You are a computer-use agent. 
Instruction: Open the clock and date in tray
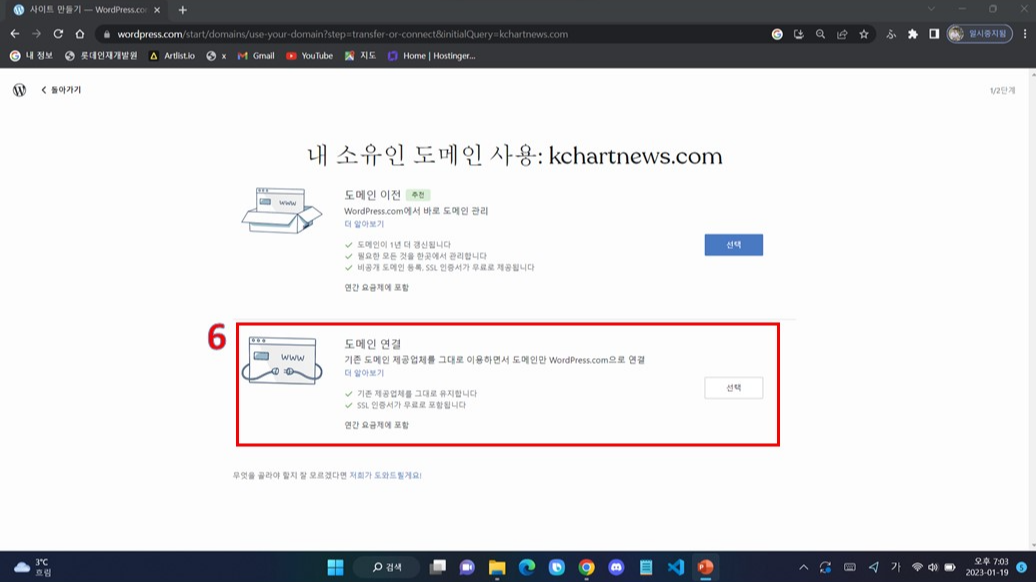(x=987, y=567)
